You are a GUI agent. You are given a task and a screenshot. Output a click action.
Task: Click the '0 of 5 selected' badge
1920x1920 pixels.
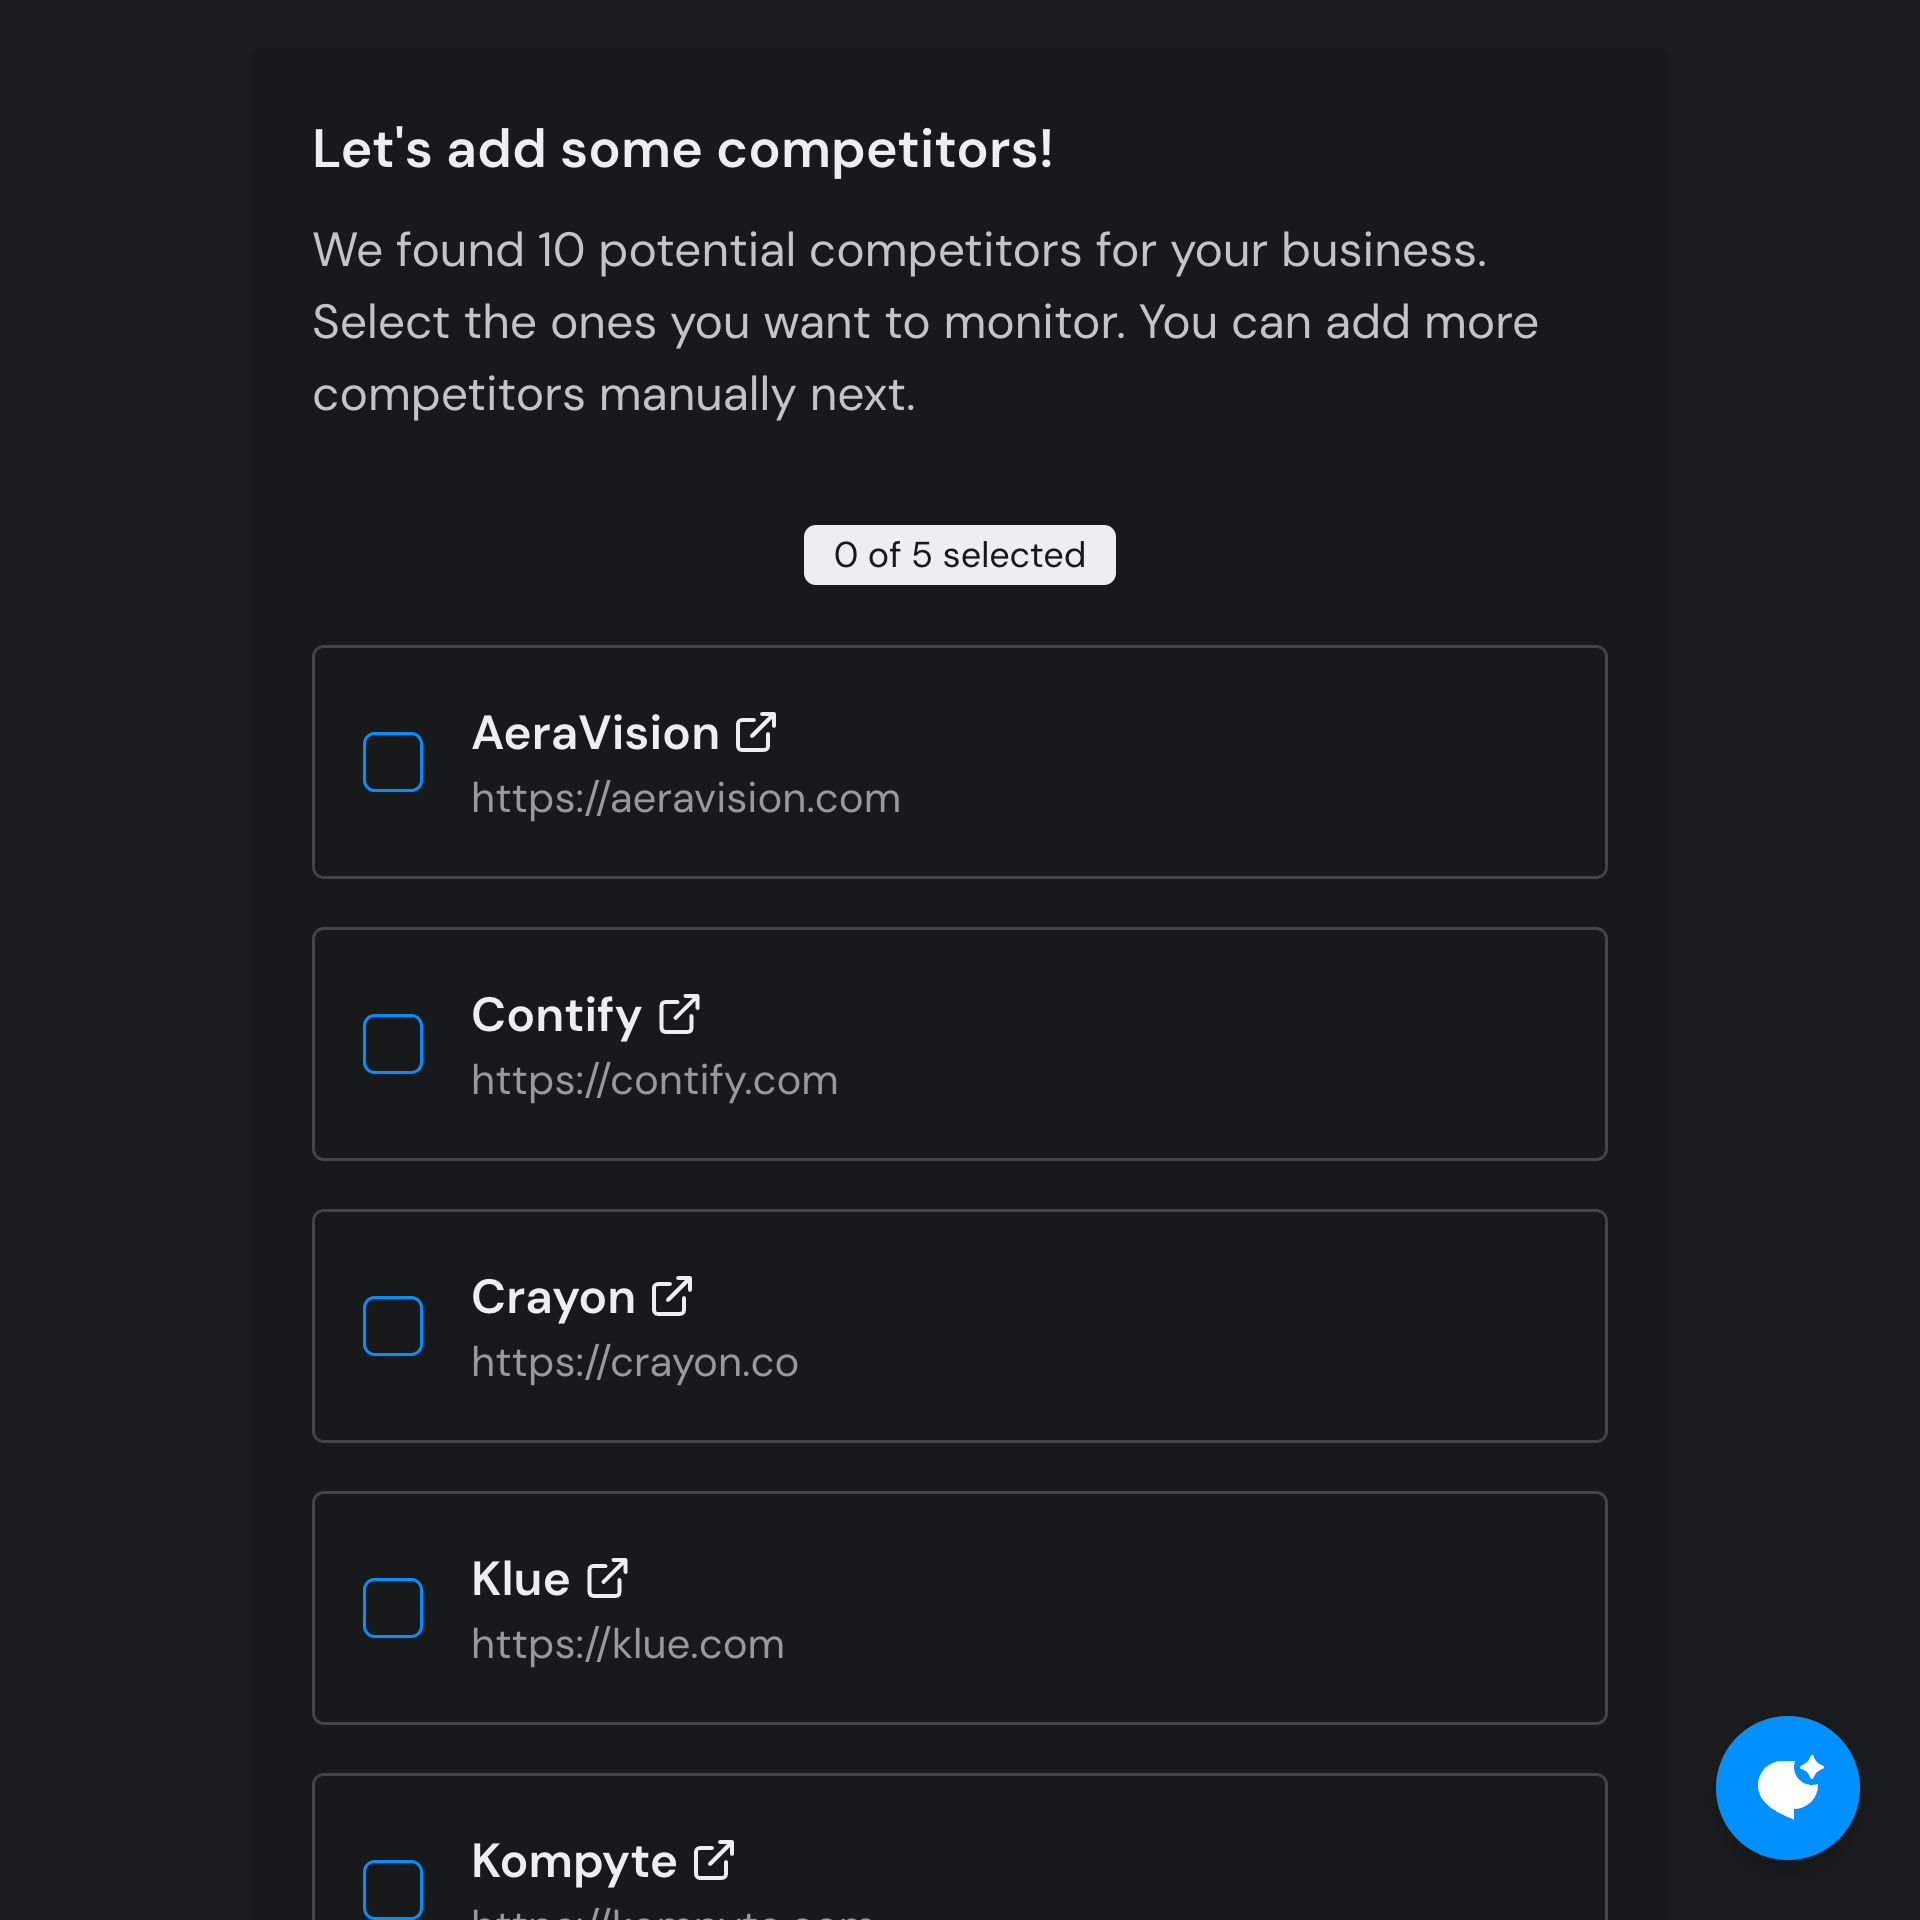tap(959, 554)
